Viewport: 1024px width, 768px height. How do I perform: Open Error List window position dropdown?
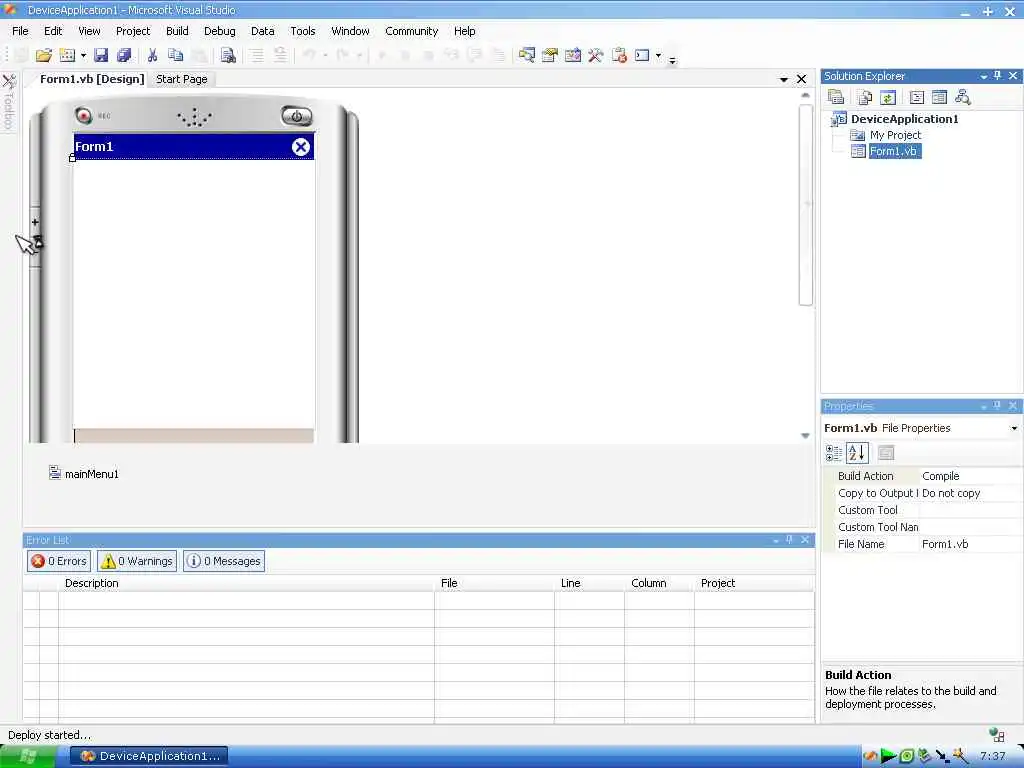click(775, 541)
